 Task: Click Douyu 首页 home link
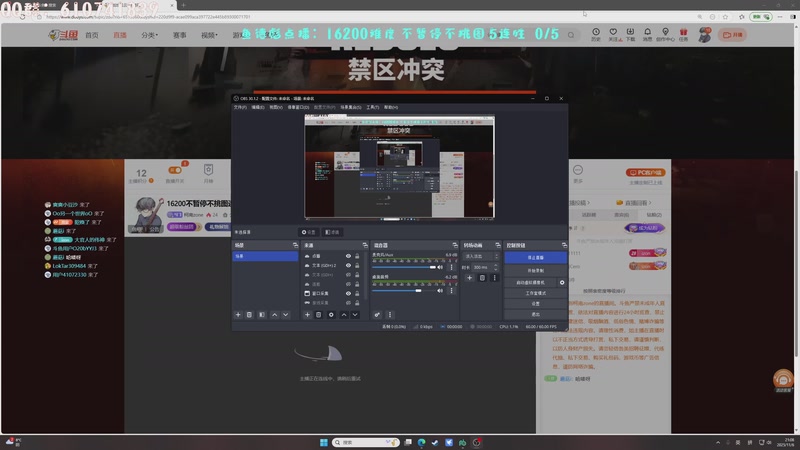point(92,35)
